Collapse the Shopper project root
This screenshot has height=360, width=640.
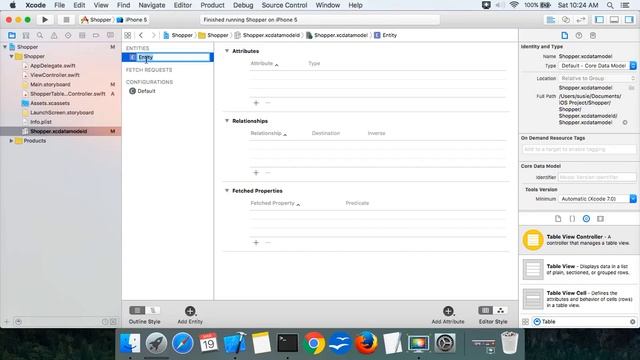coord(5,47)
